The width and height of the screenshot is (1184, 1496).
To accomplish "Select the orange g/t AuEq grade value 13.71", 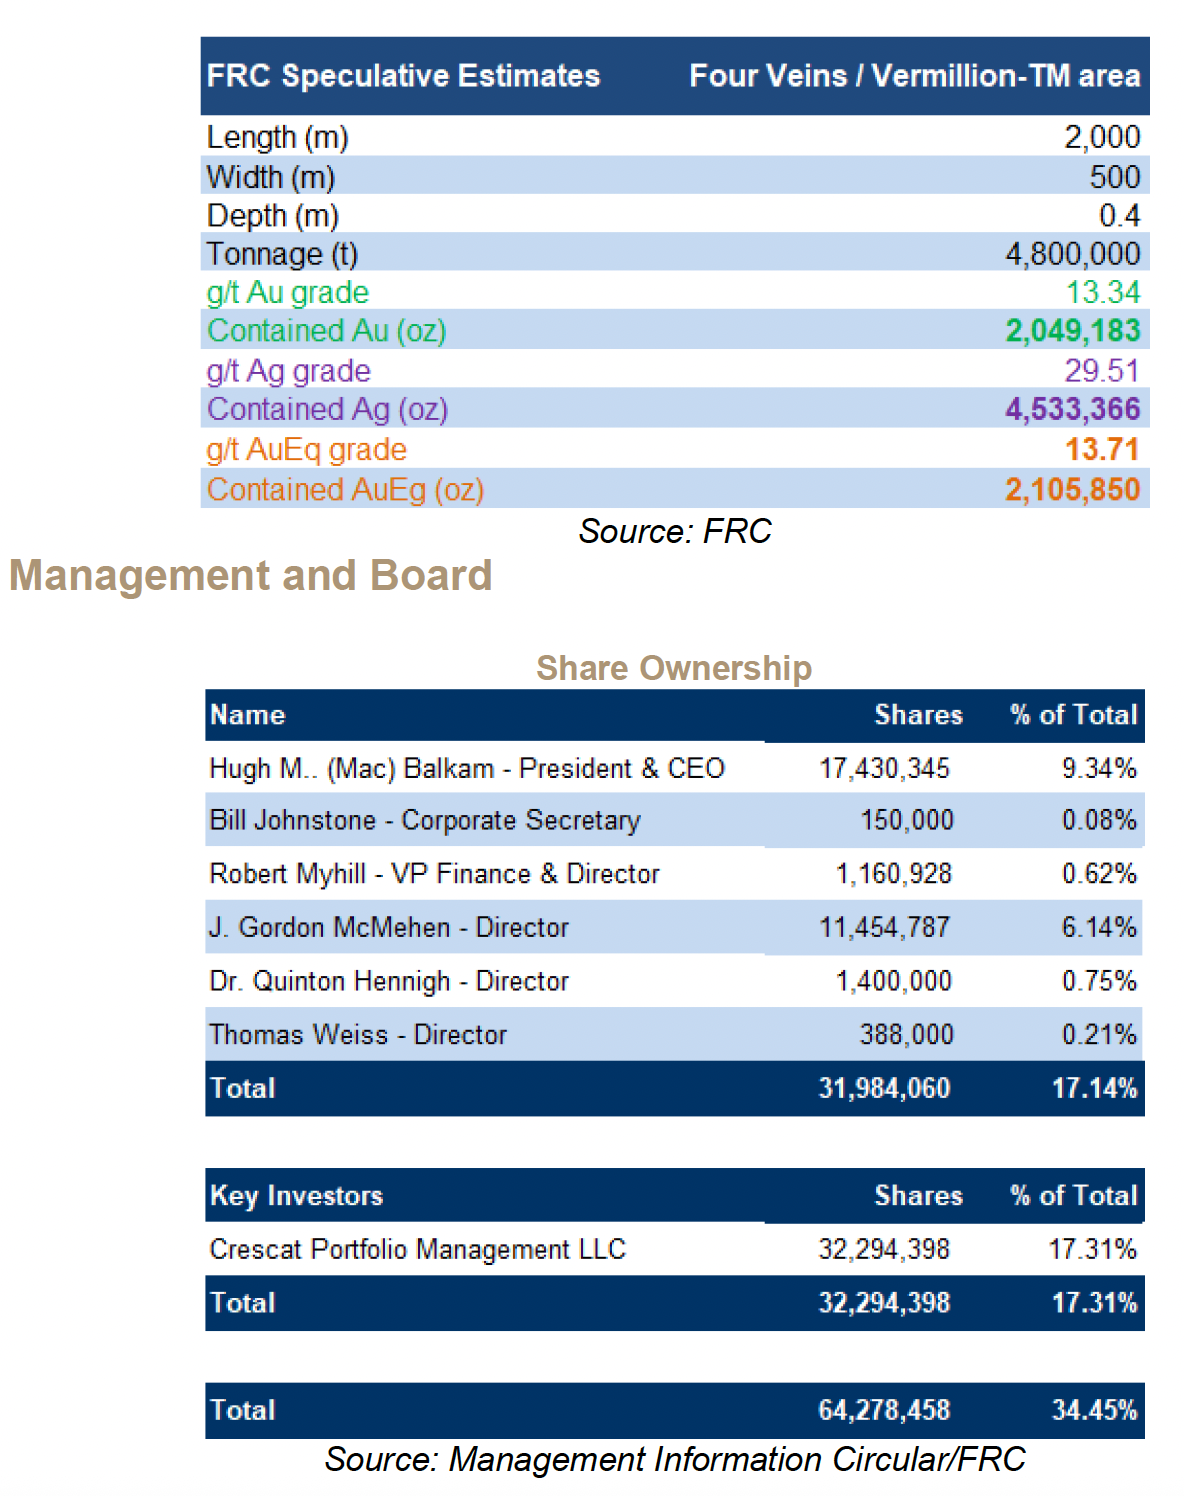I will coord(1102,449).
